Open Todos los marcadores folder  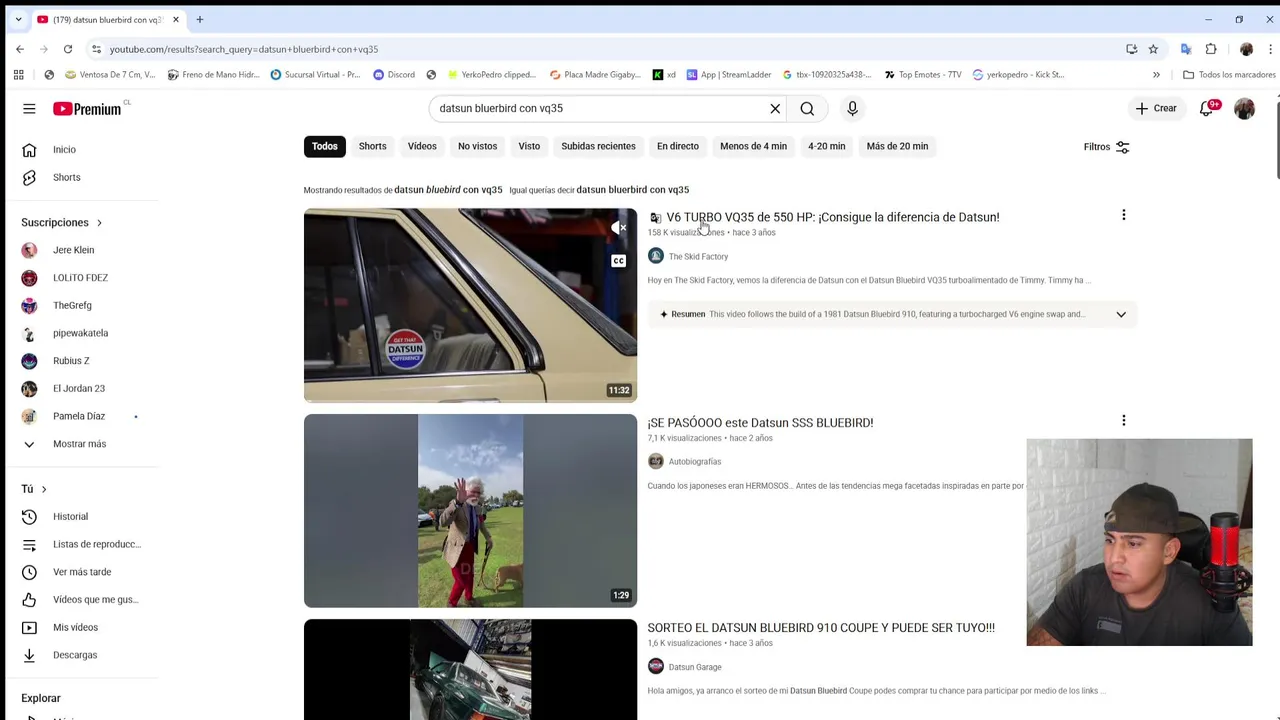click(x=1229, y=74)
